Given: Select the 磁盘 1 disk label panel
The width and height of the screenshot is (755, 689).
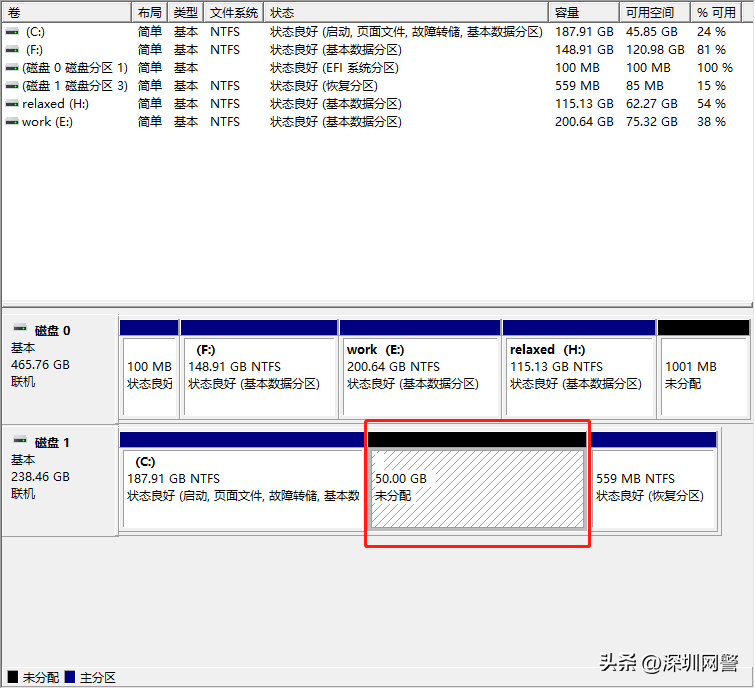Looking at the screenshot, I should tap(60, 481).
